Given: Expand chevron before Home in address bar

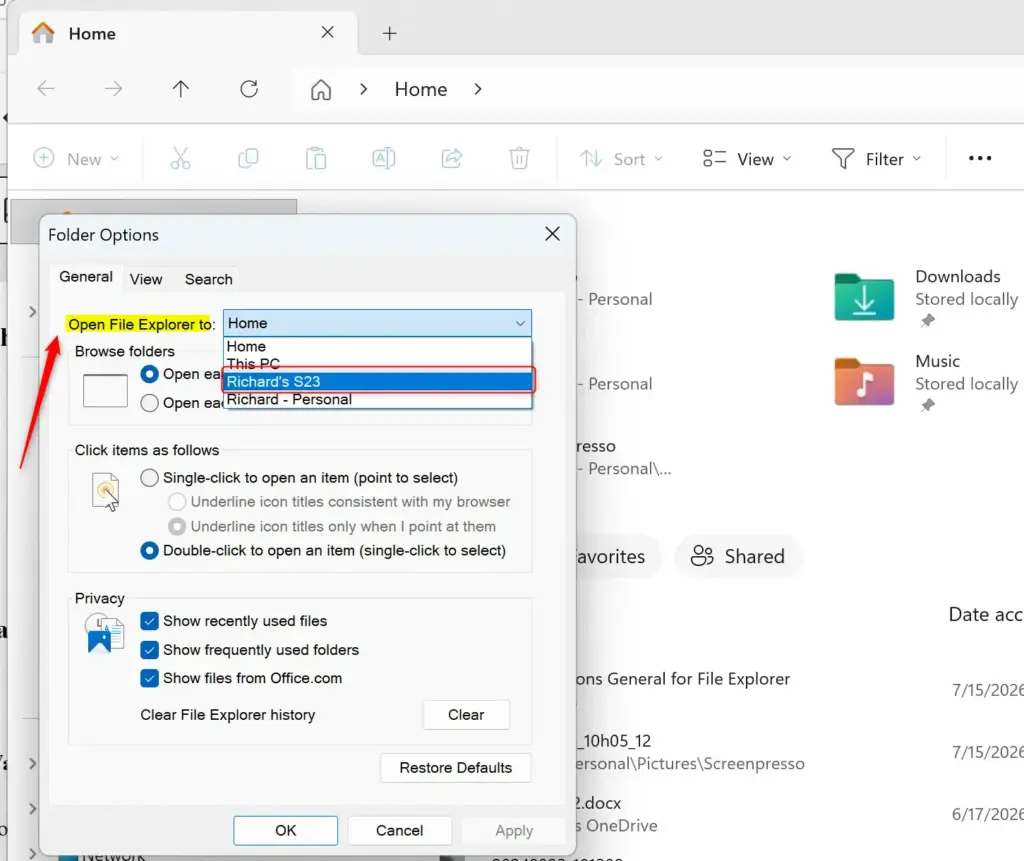Looking at the screenshot, I should pos(364,89).
